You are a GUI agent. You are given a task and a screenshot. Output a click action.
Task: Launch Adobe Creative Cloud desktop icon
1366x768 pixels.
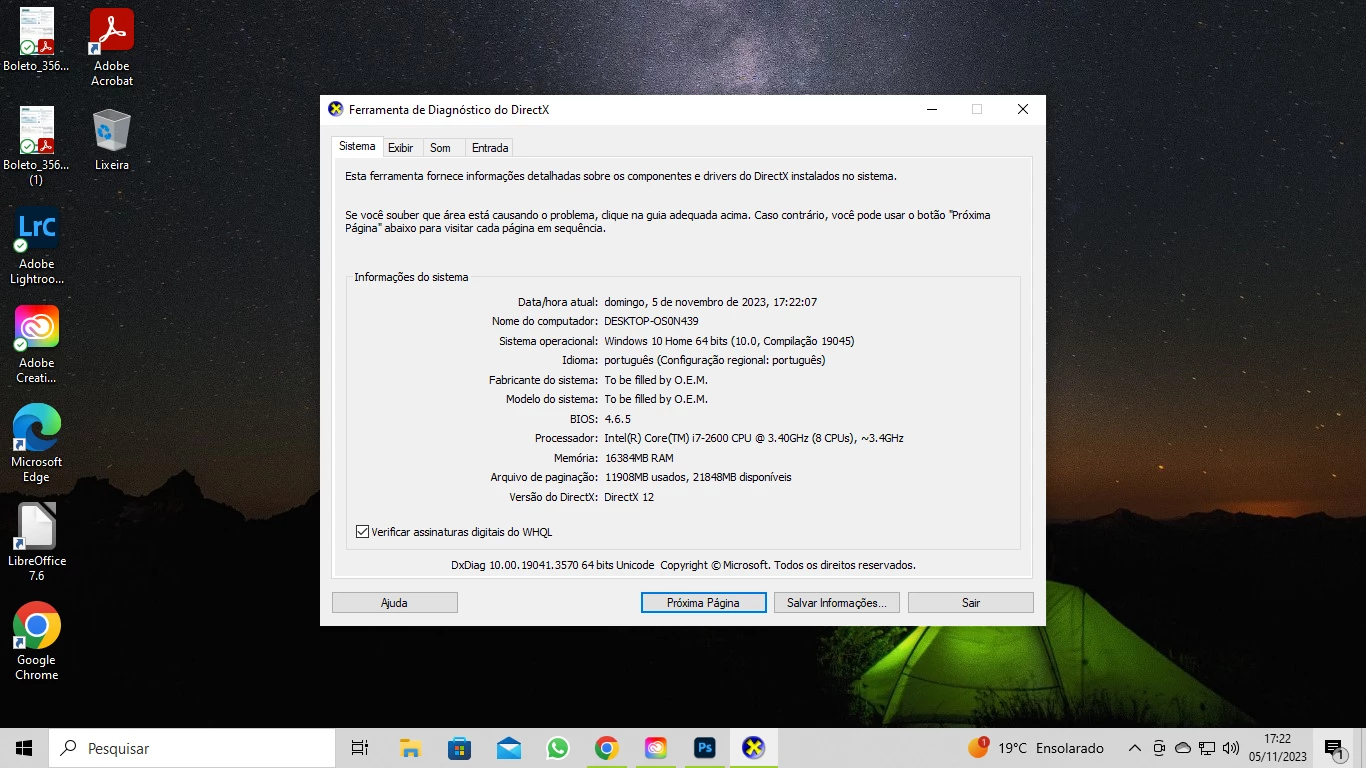(x=37, y=345)
